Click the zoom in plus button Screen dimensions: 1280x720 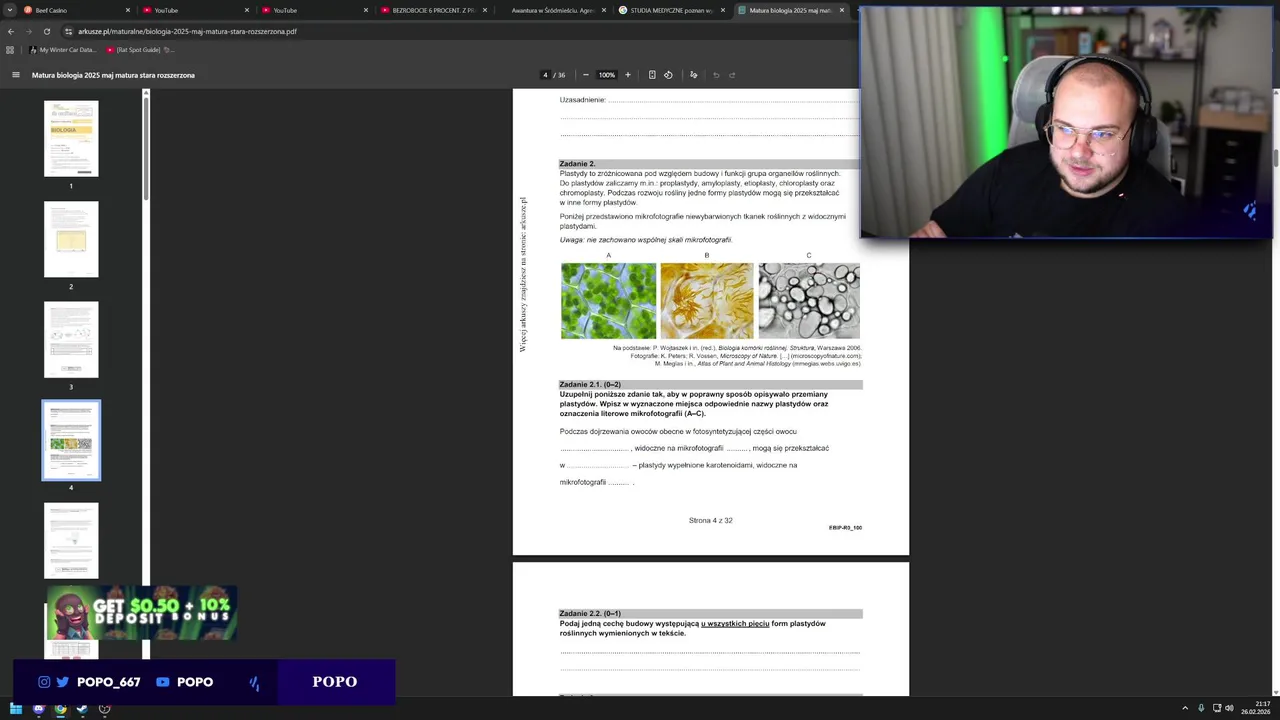628,75
